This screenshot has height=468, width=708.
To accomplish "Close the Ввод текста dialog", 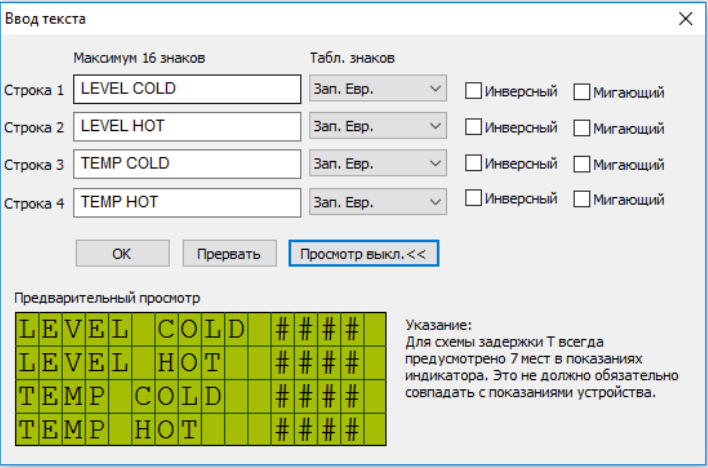I will [685, 19].
